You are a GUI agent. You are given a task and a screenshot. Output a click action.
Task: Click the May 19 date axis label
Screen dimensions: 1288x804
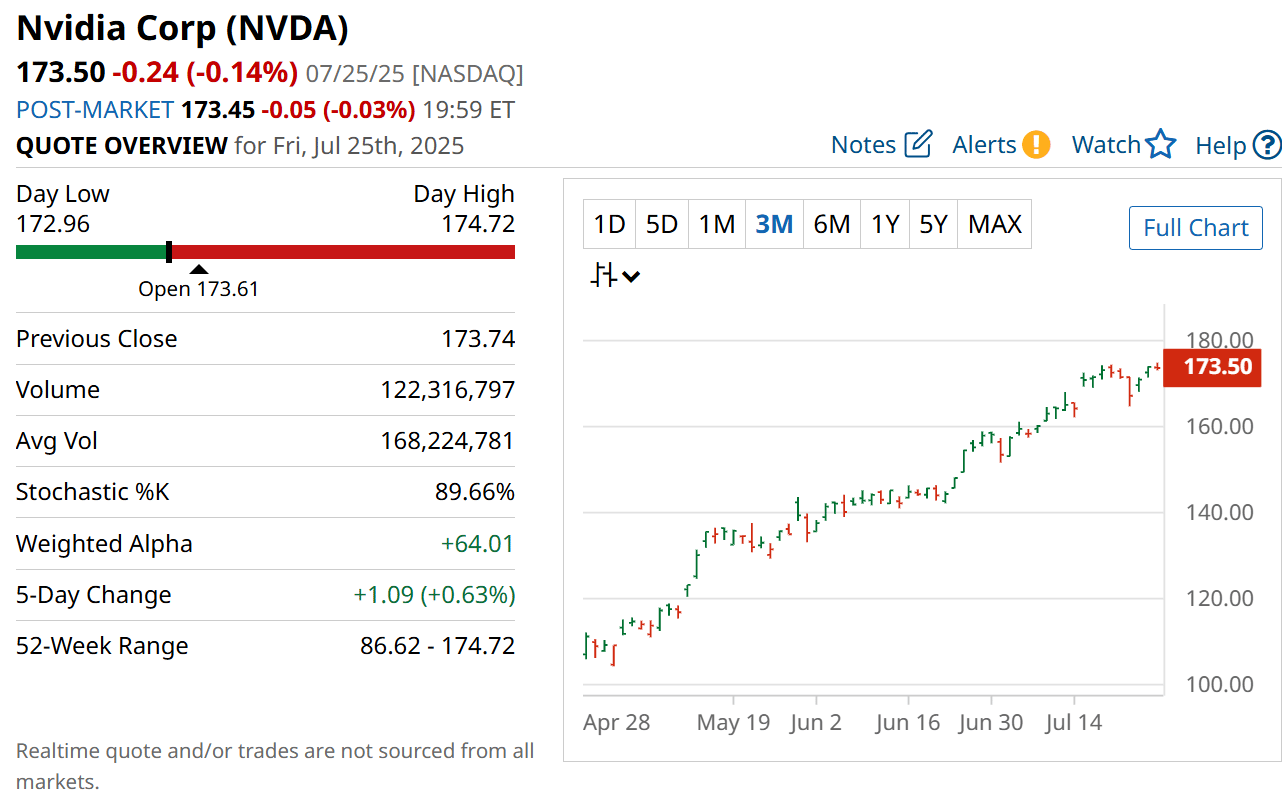pyautogui.click(x=733, y=722)
